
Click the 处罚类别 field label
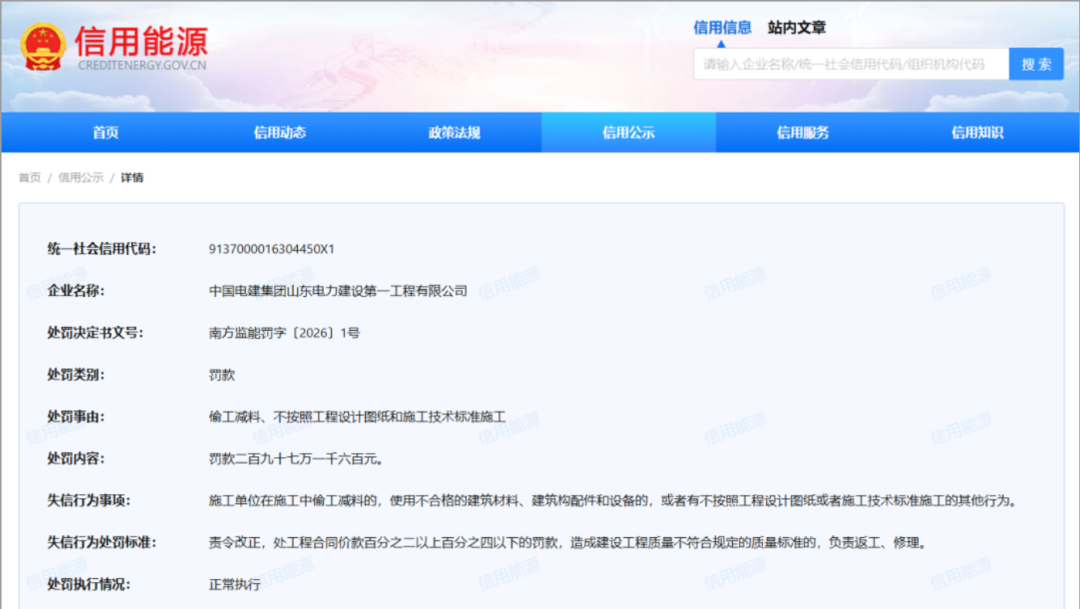(x=76, y=375)
